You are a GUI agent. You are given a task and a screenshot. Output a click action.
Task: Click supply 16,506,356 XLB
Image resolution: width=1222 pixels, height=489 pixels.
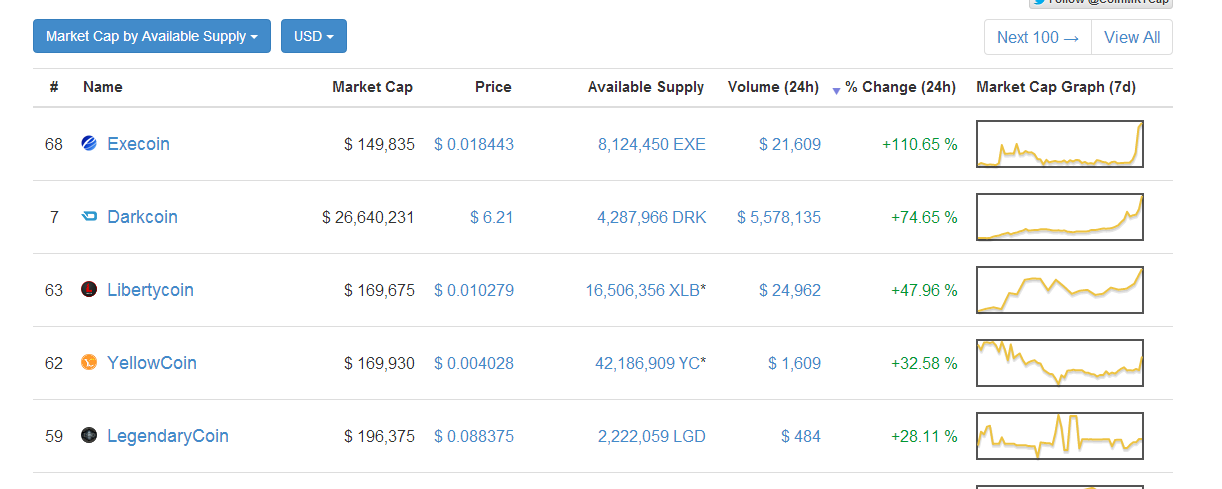point(643,290)
